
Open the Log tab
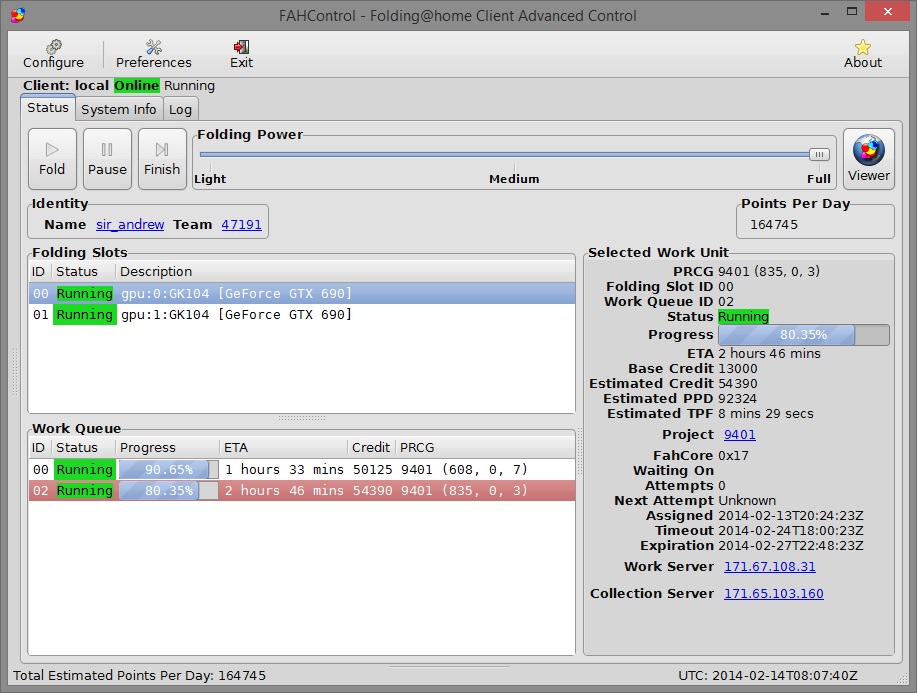[x=180, y=109]
